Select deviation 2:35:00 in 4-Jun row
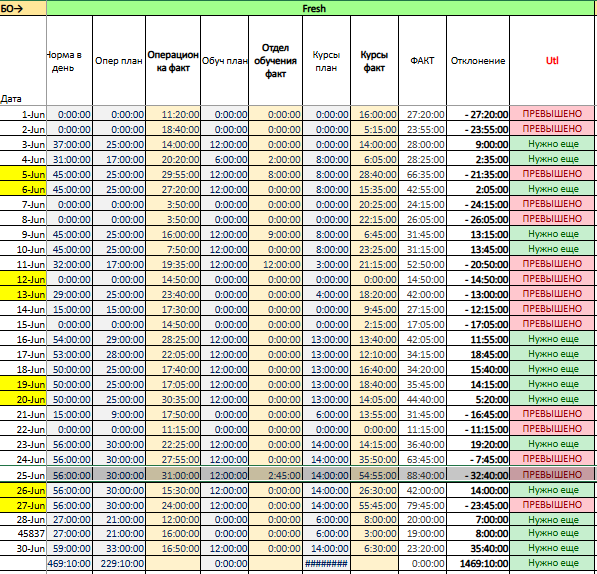The width and height of the screenshot is (597, 574). point(478,159)
